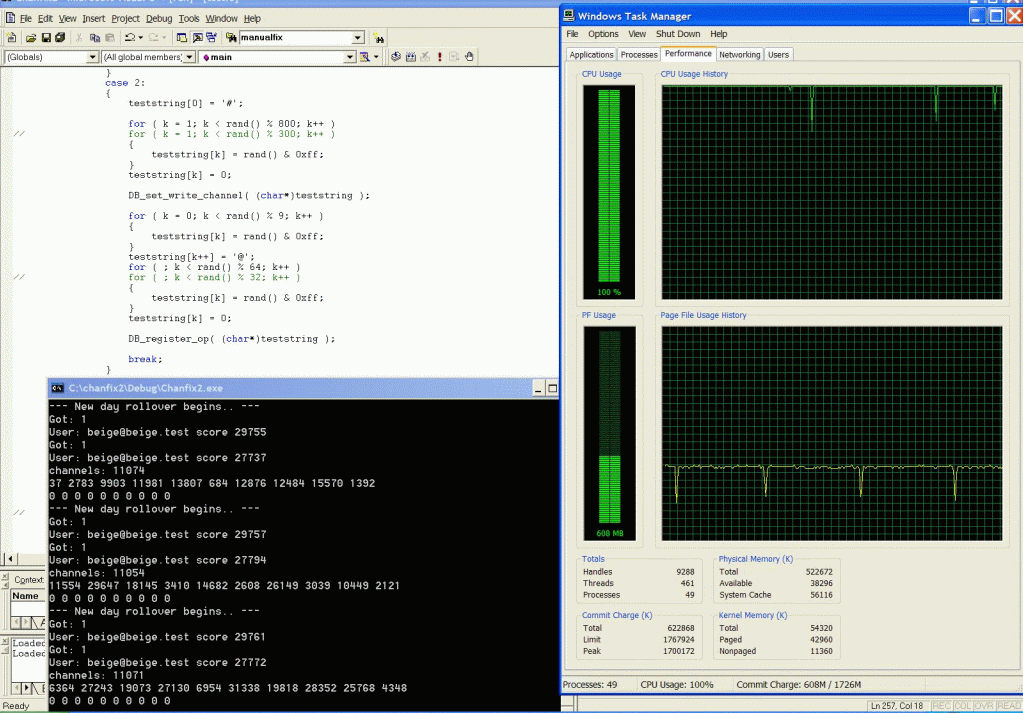Click the Paste clipboard icon
The height and width of the screenshot is (713, 1023).
click(110, 38)
